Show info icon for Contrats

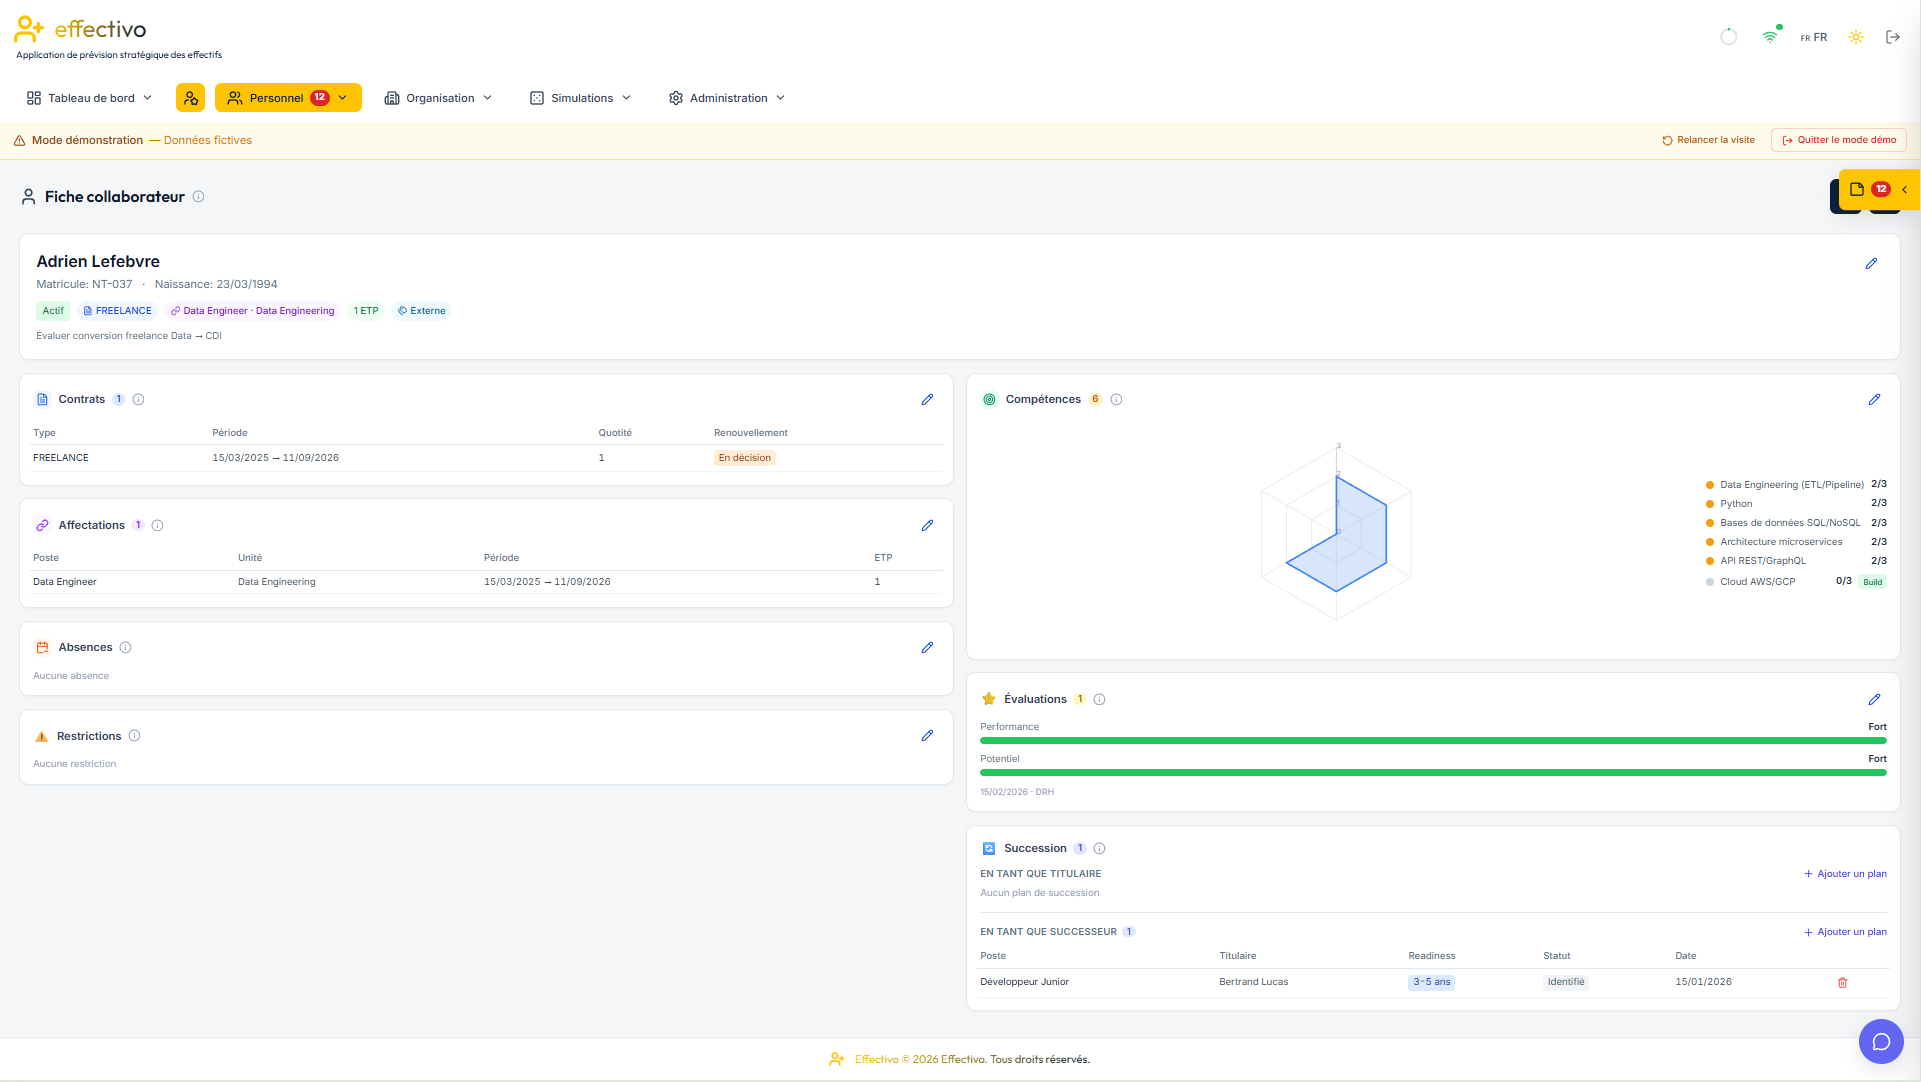139,400
